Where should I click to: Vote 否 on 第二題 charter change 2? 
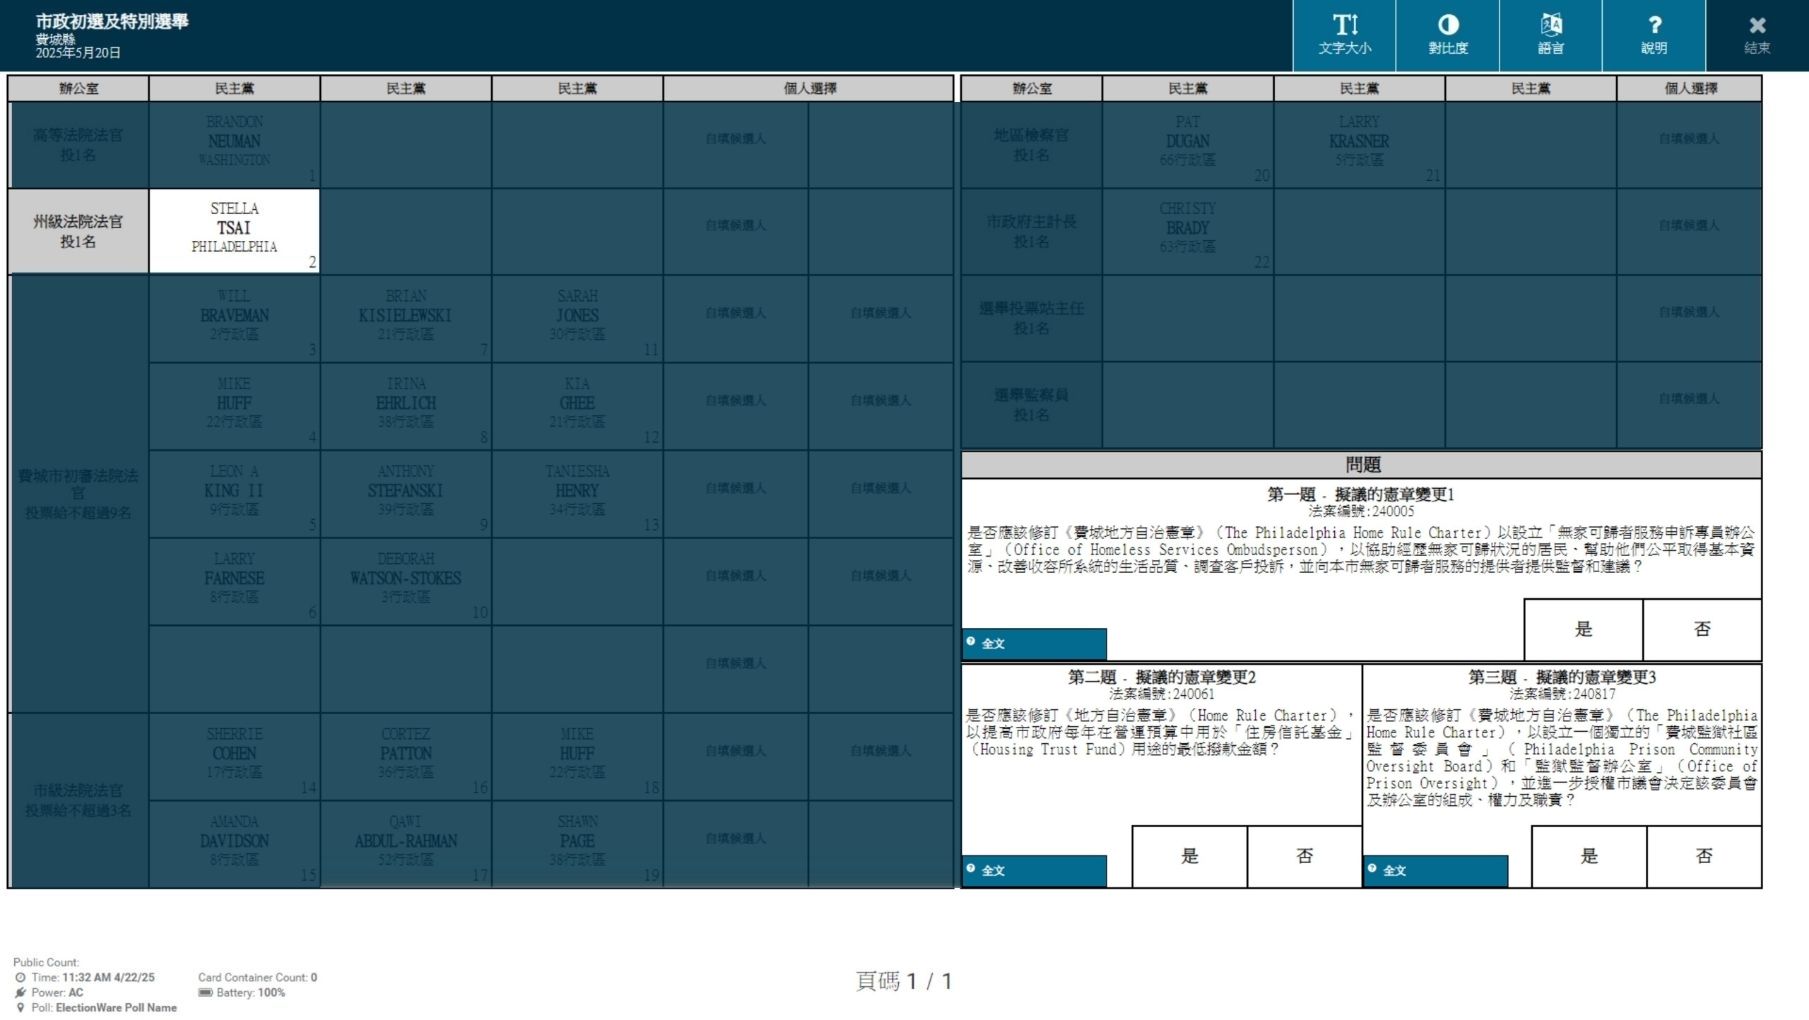[1304, 856]
